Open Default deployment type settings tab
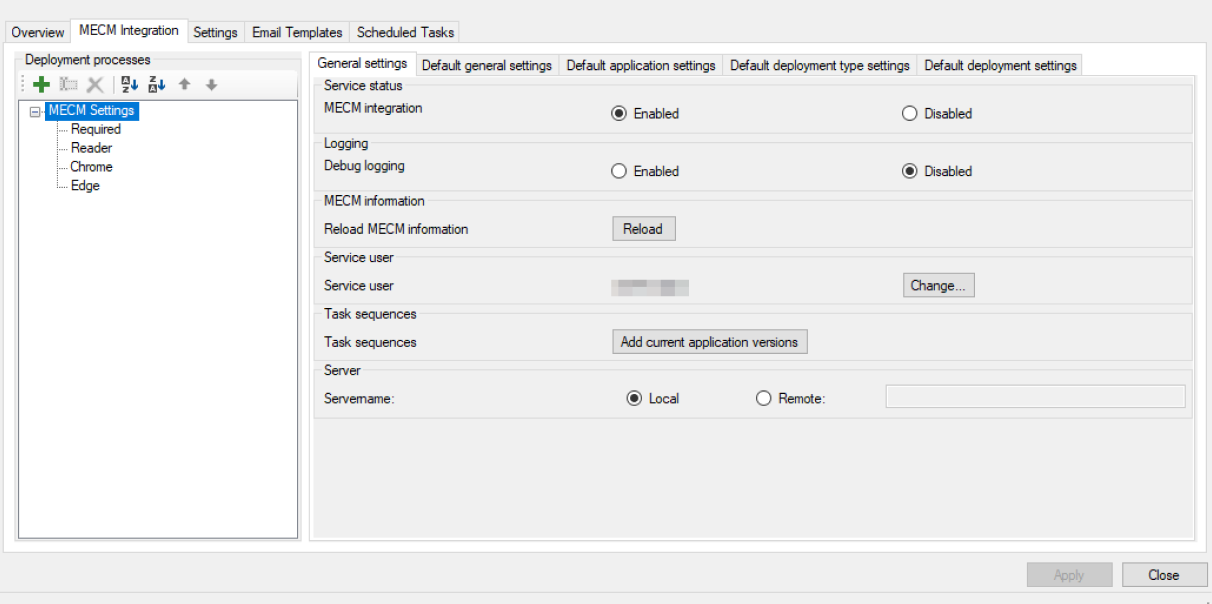This screenshot has height=604, width=1212. pos(820,65)
